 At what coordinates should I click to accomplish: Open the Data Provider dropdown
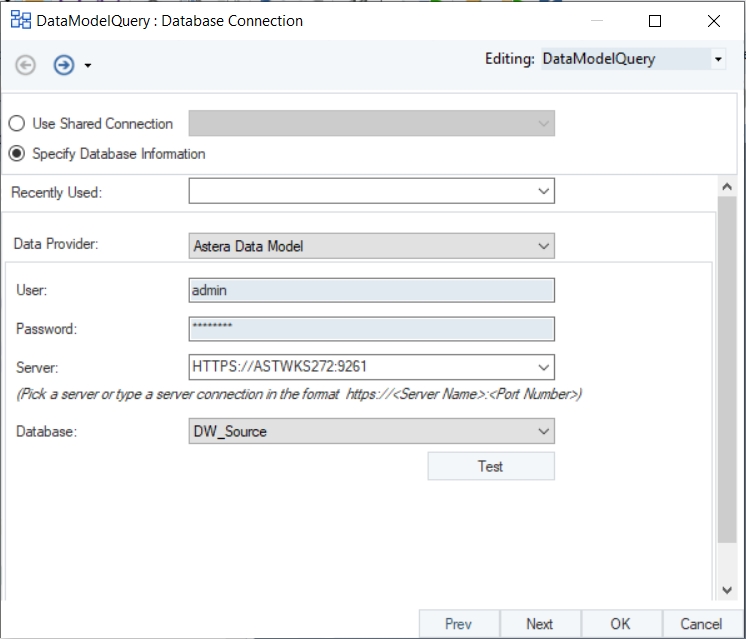point(543,246)
